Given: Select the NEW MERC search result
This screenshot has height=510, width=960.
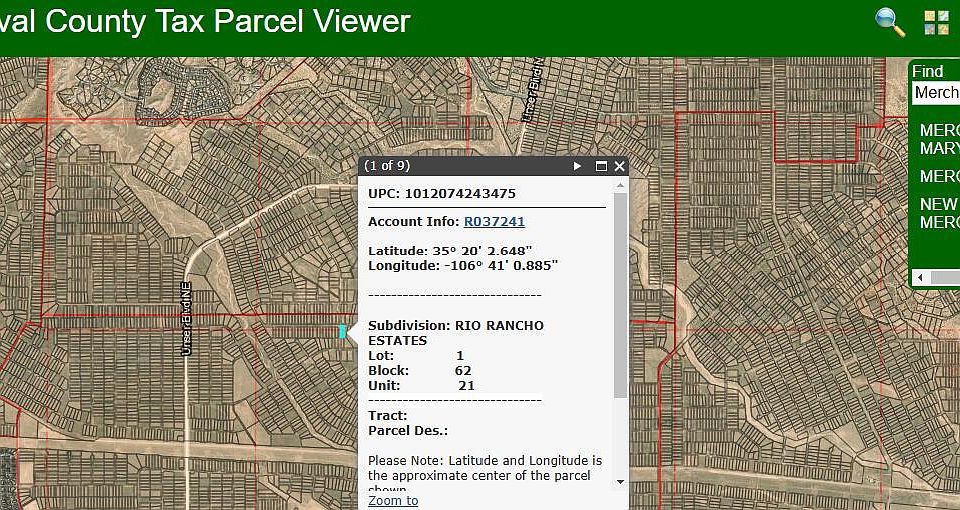Looking at the screenshot, I should tap(939, 213).
